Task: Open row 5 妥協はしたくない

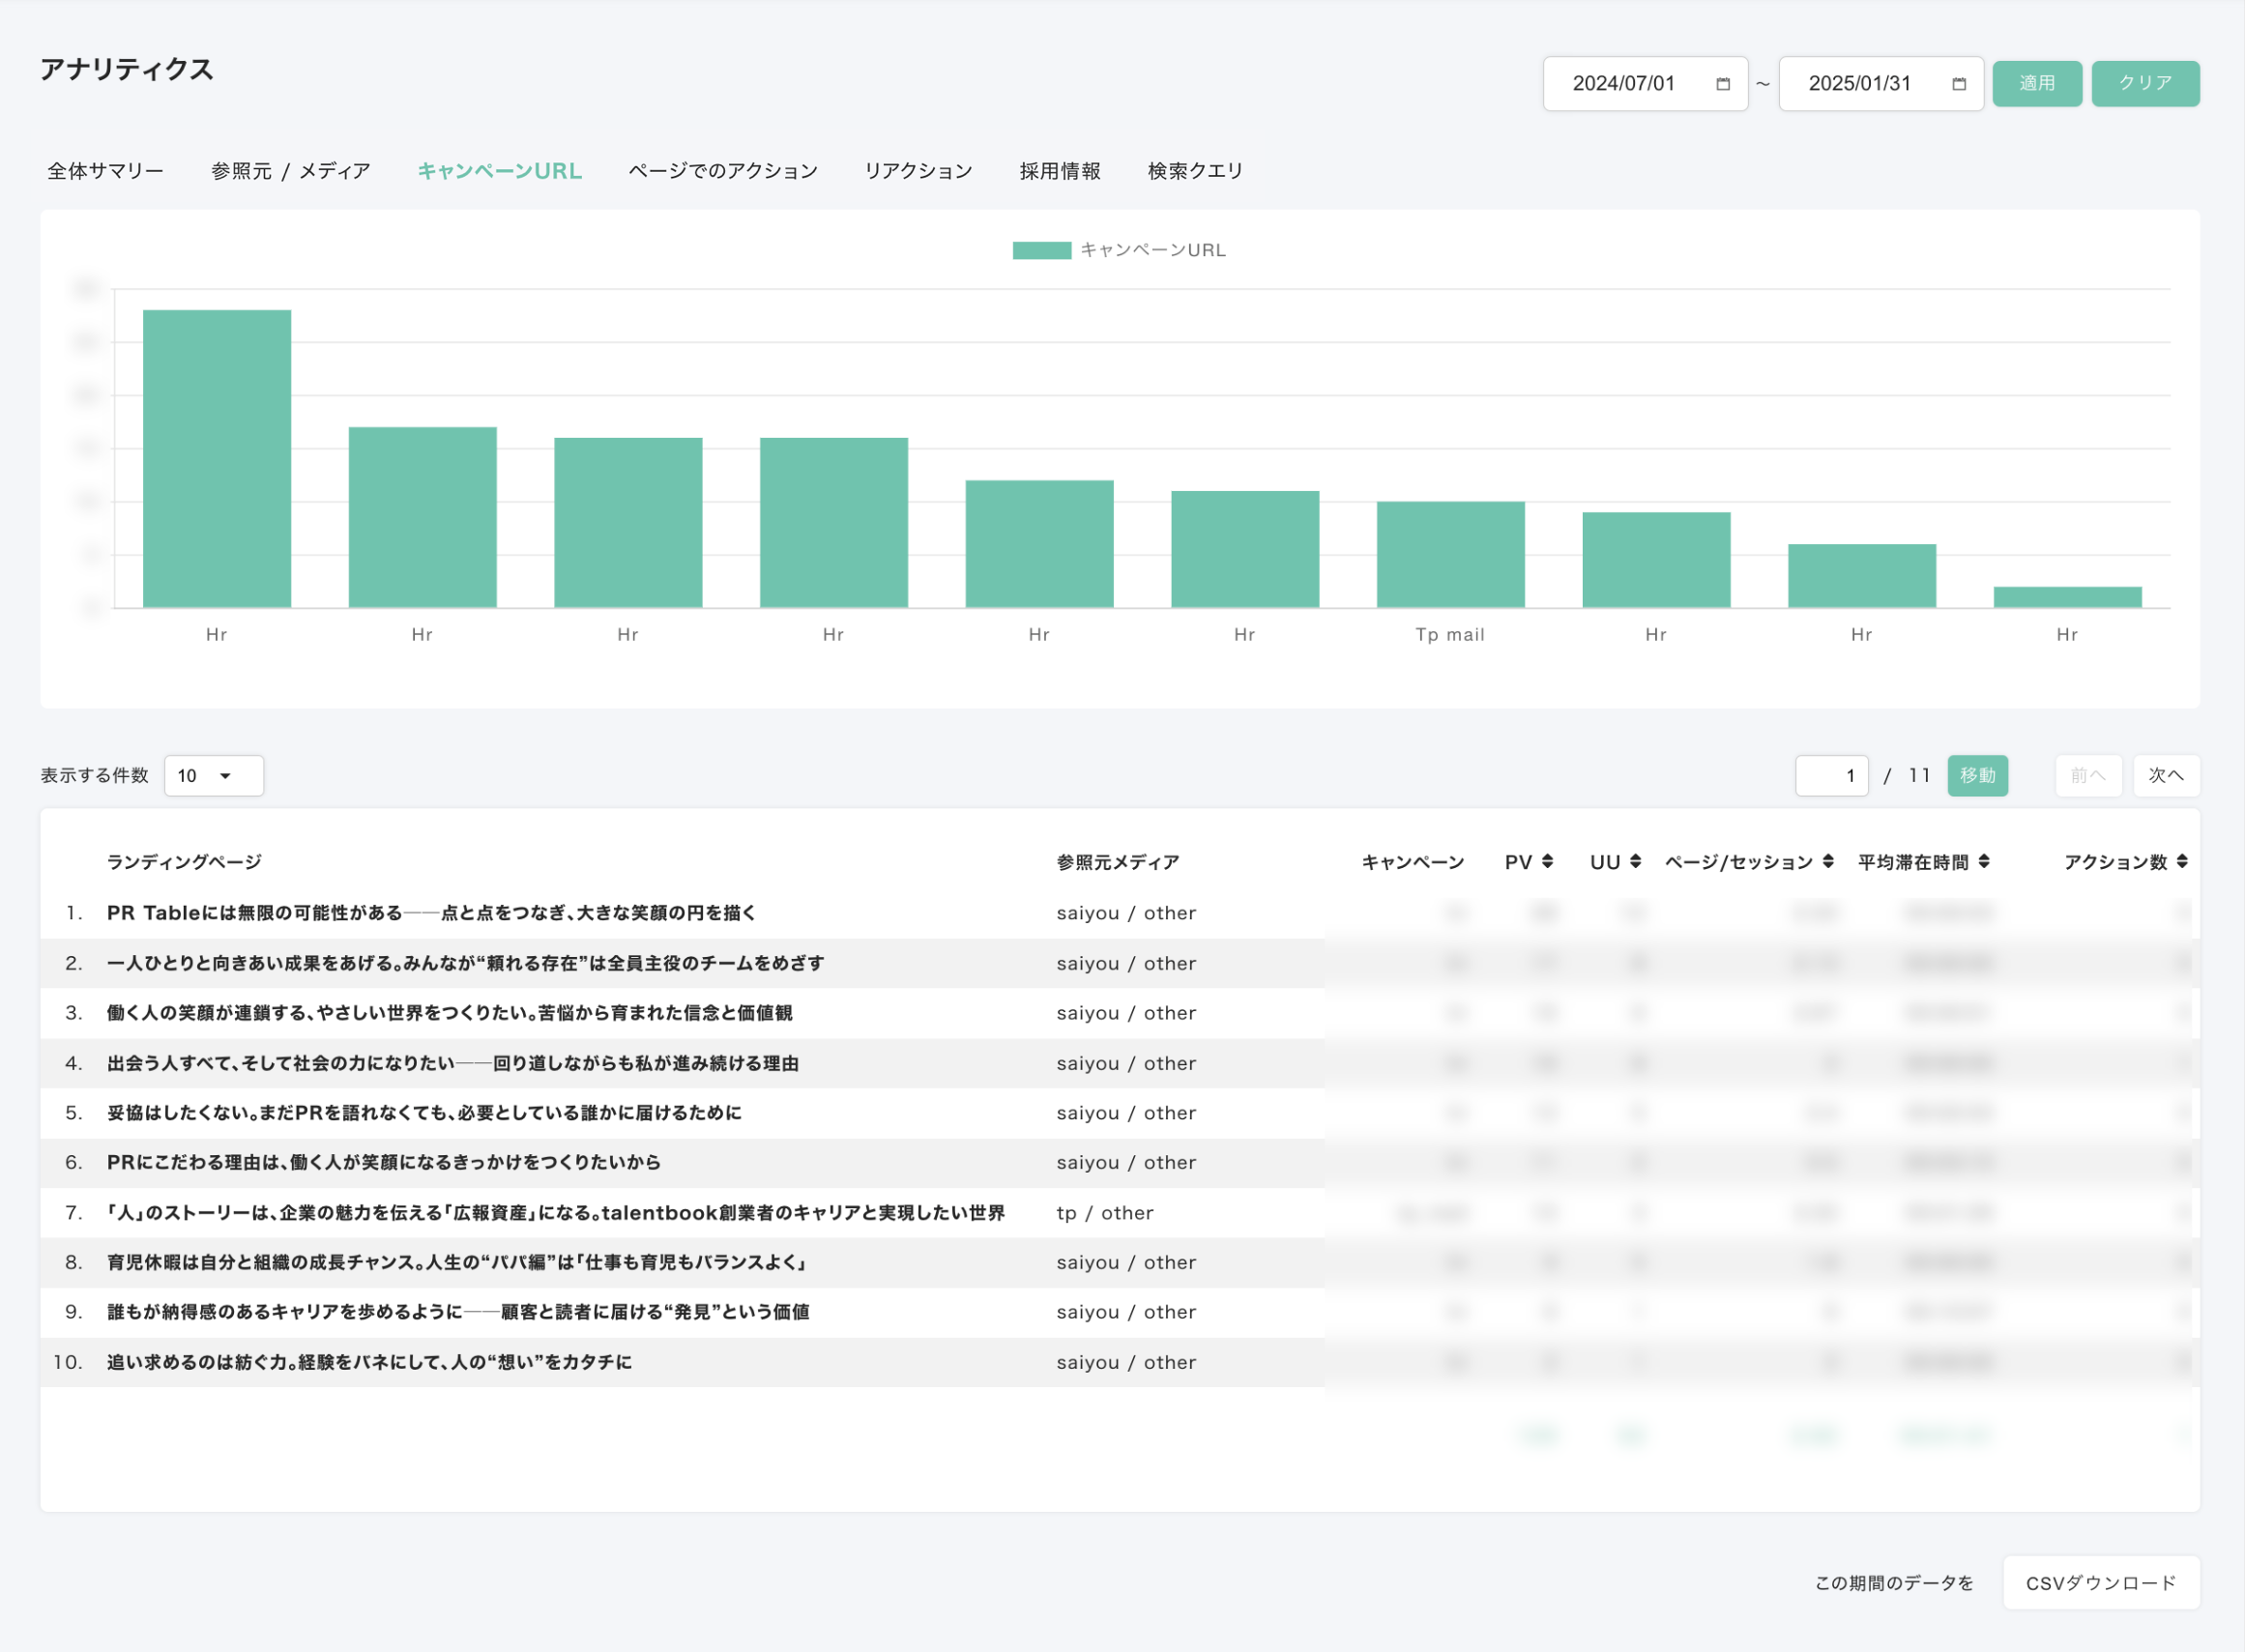Action: (x=424, y=1113)
